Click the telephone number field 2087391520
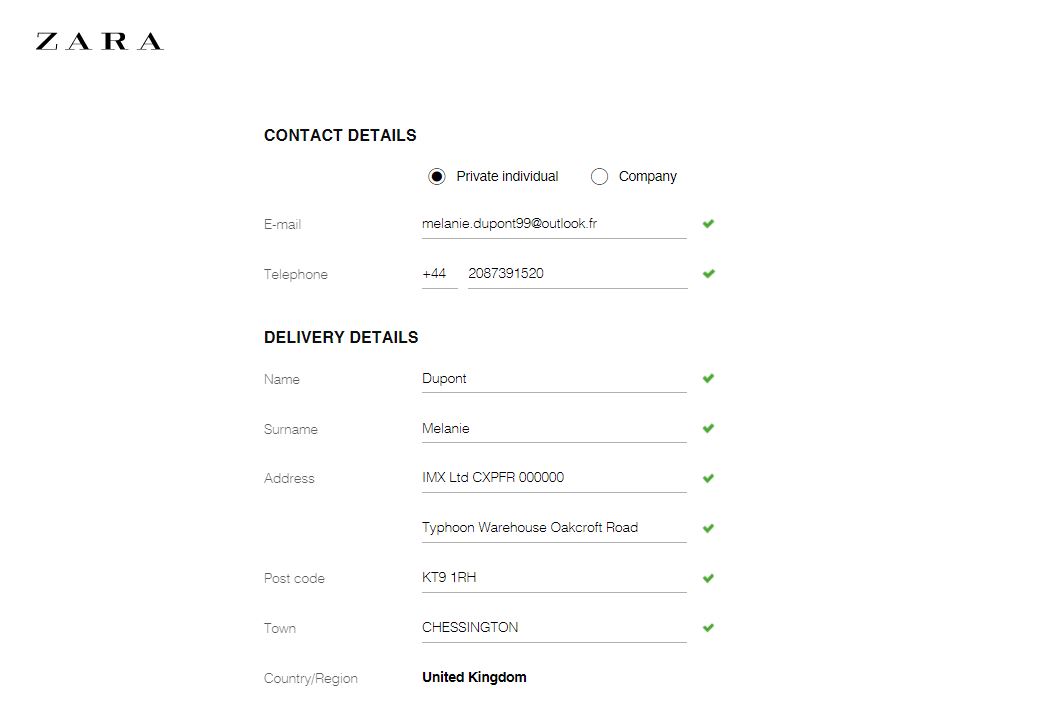The image size is (1037, 714). pyautogui.click(x=577, y=274)
